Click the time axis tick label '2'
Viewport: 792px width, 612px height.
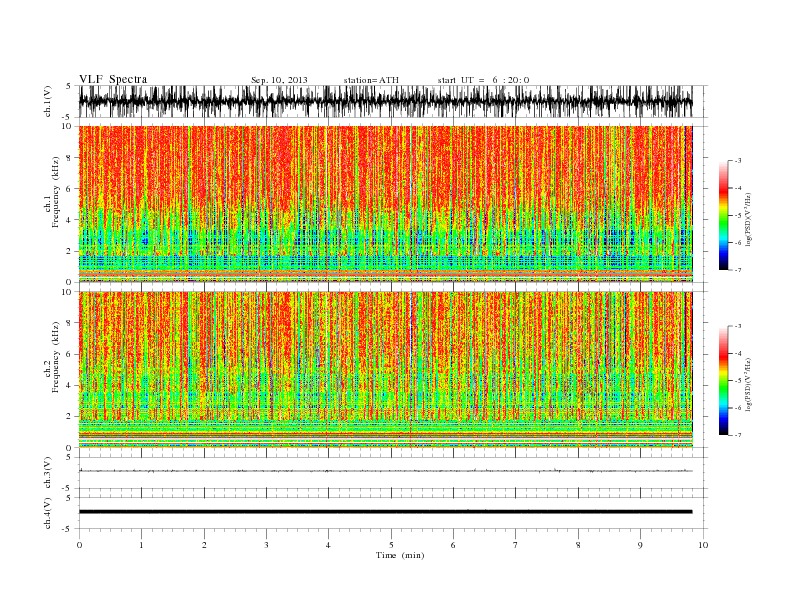tap(204, 545)
